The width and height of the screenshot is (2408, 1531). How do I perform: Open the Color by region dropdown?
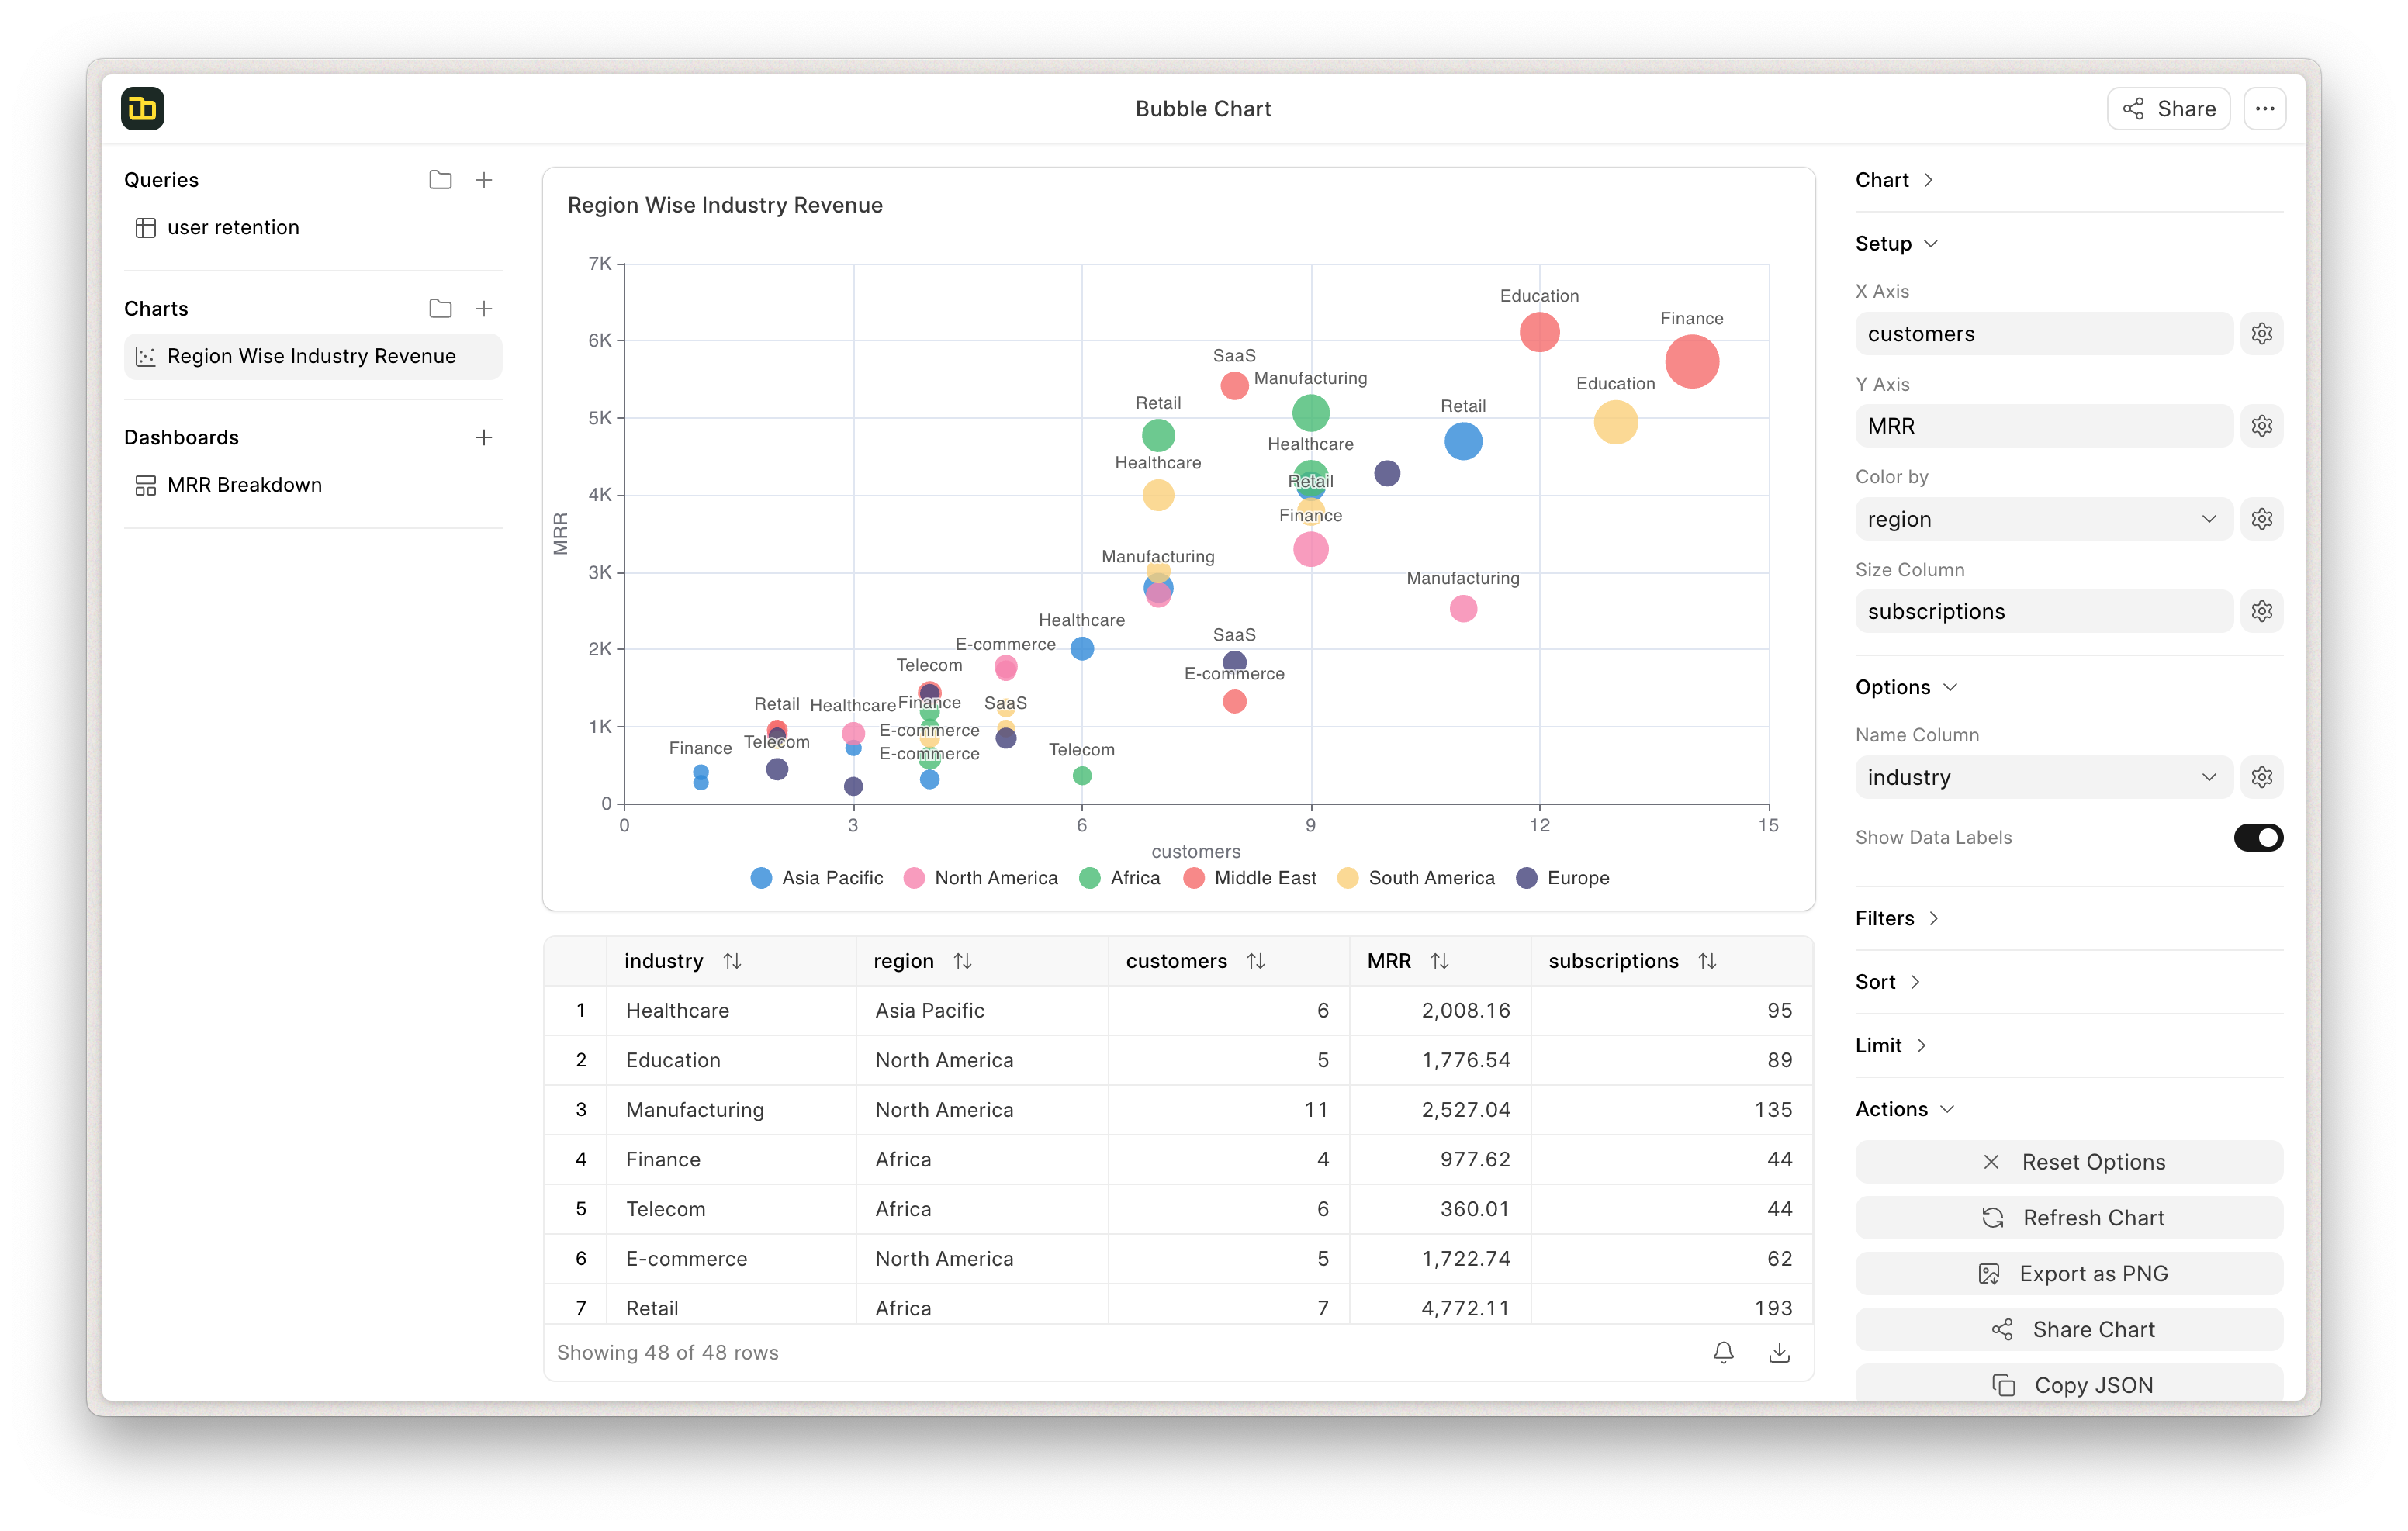[2043, 519]
